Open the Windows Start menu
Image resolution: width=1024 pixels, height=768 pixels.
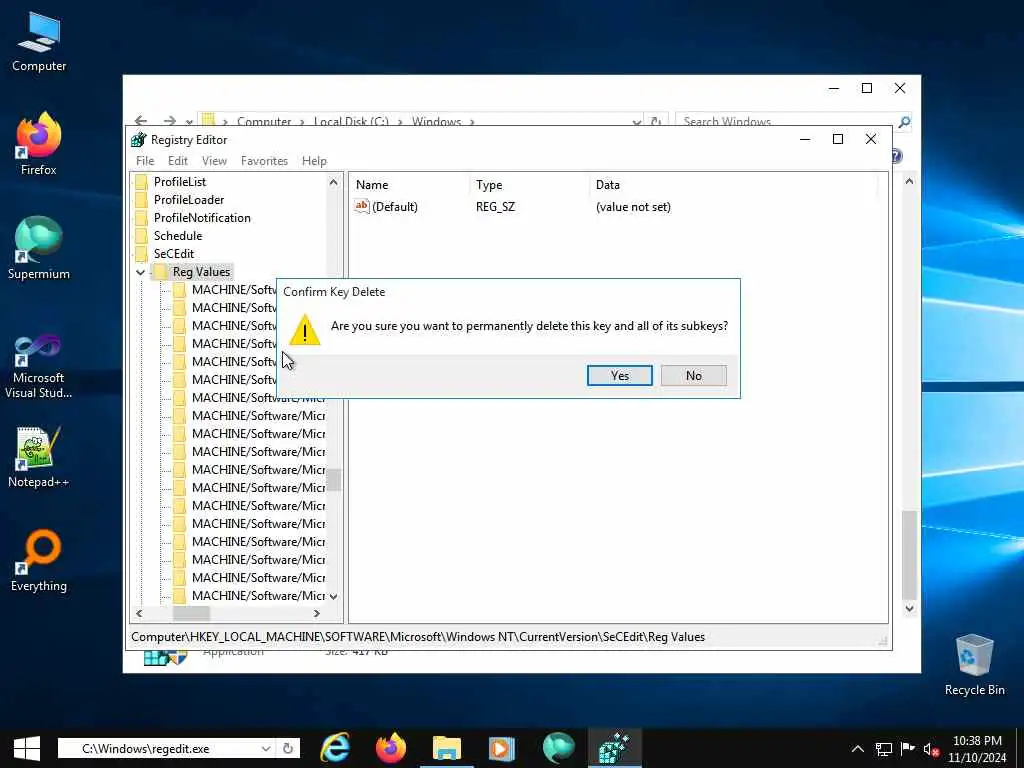[27, 748]
